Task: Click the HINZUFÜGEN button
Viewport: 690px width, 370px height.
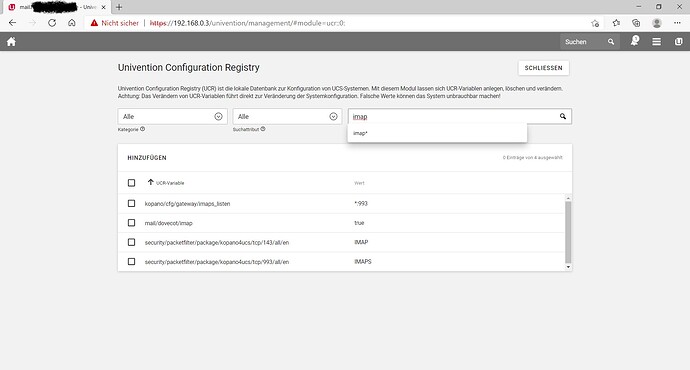Action: tap(147, 158)
